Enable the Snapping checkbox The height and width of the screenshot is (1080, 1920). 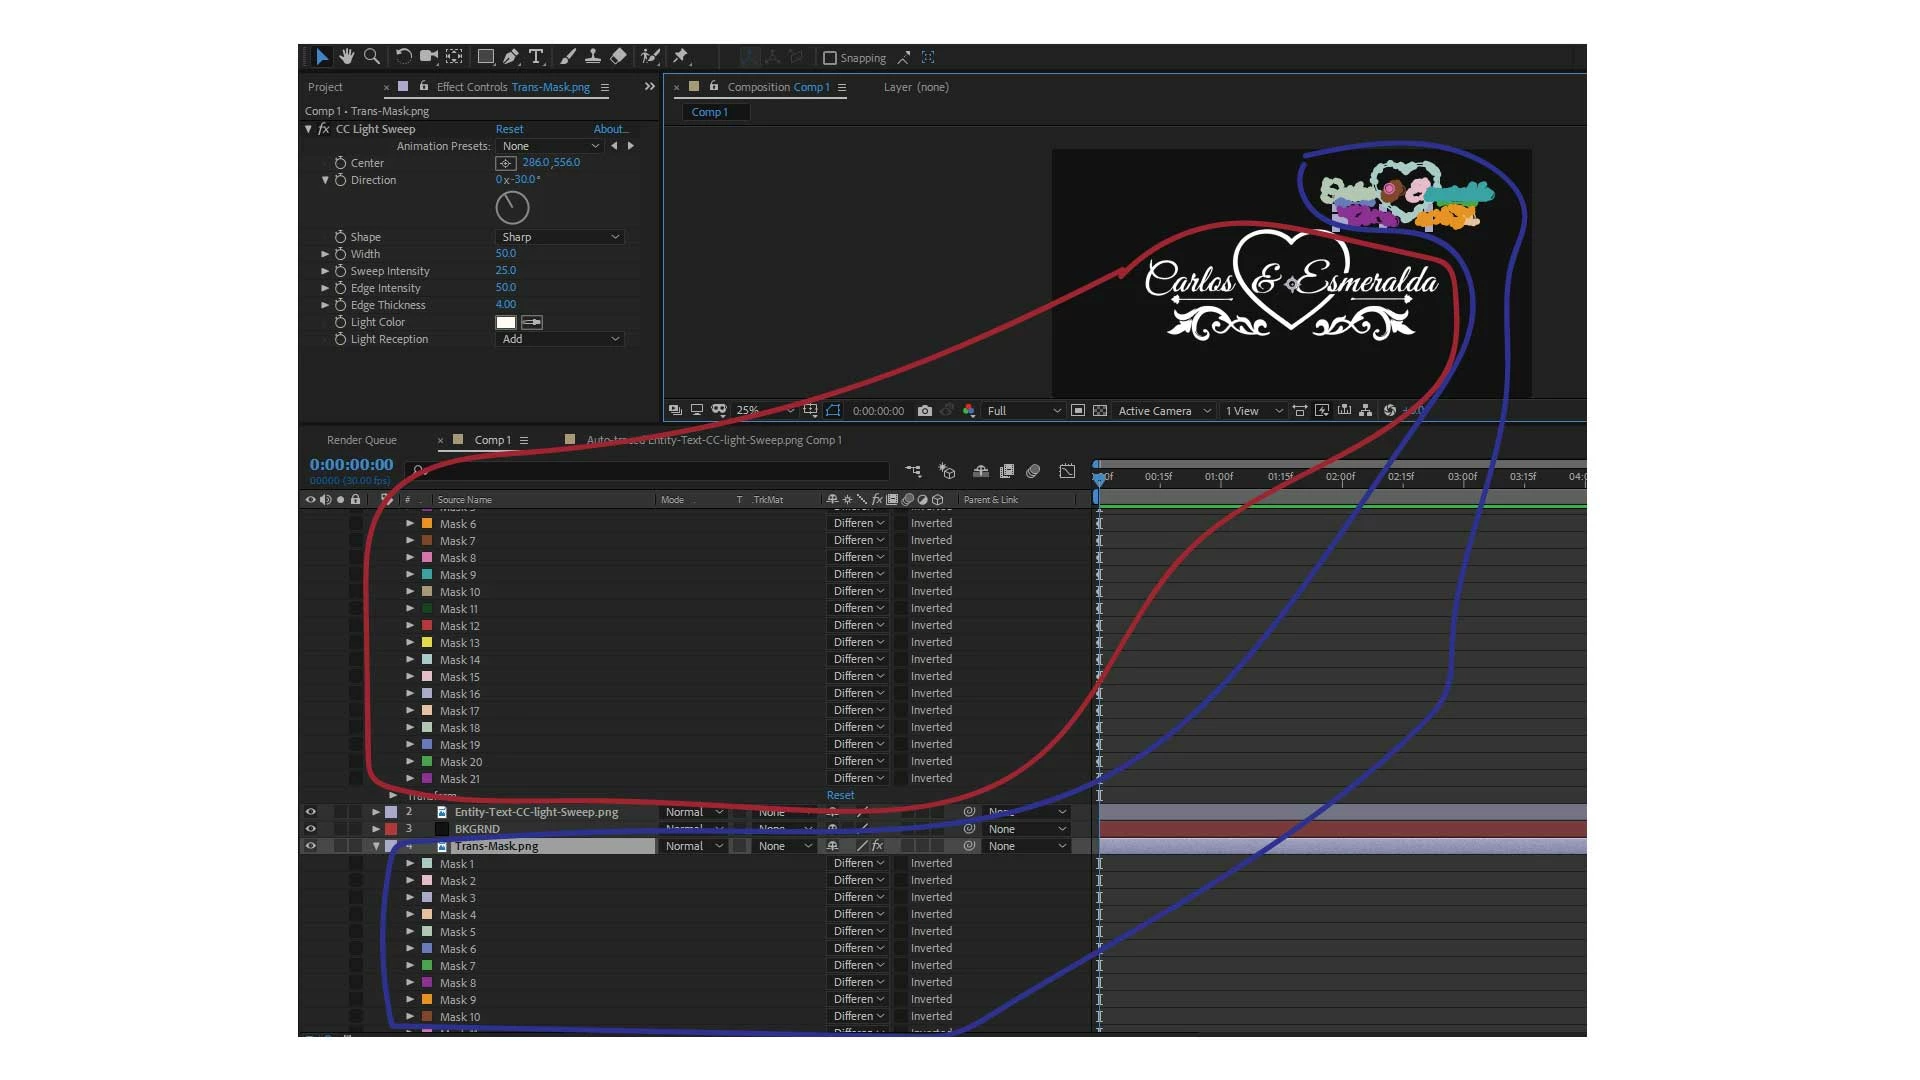tap(830, 58)
